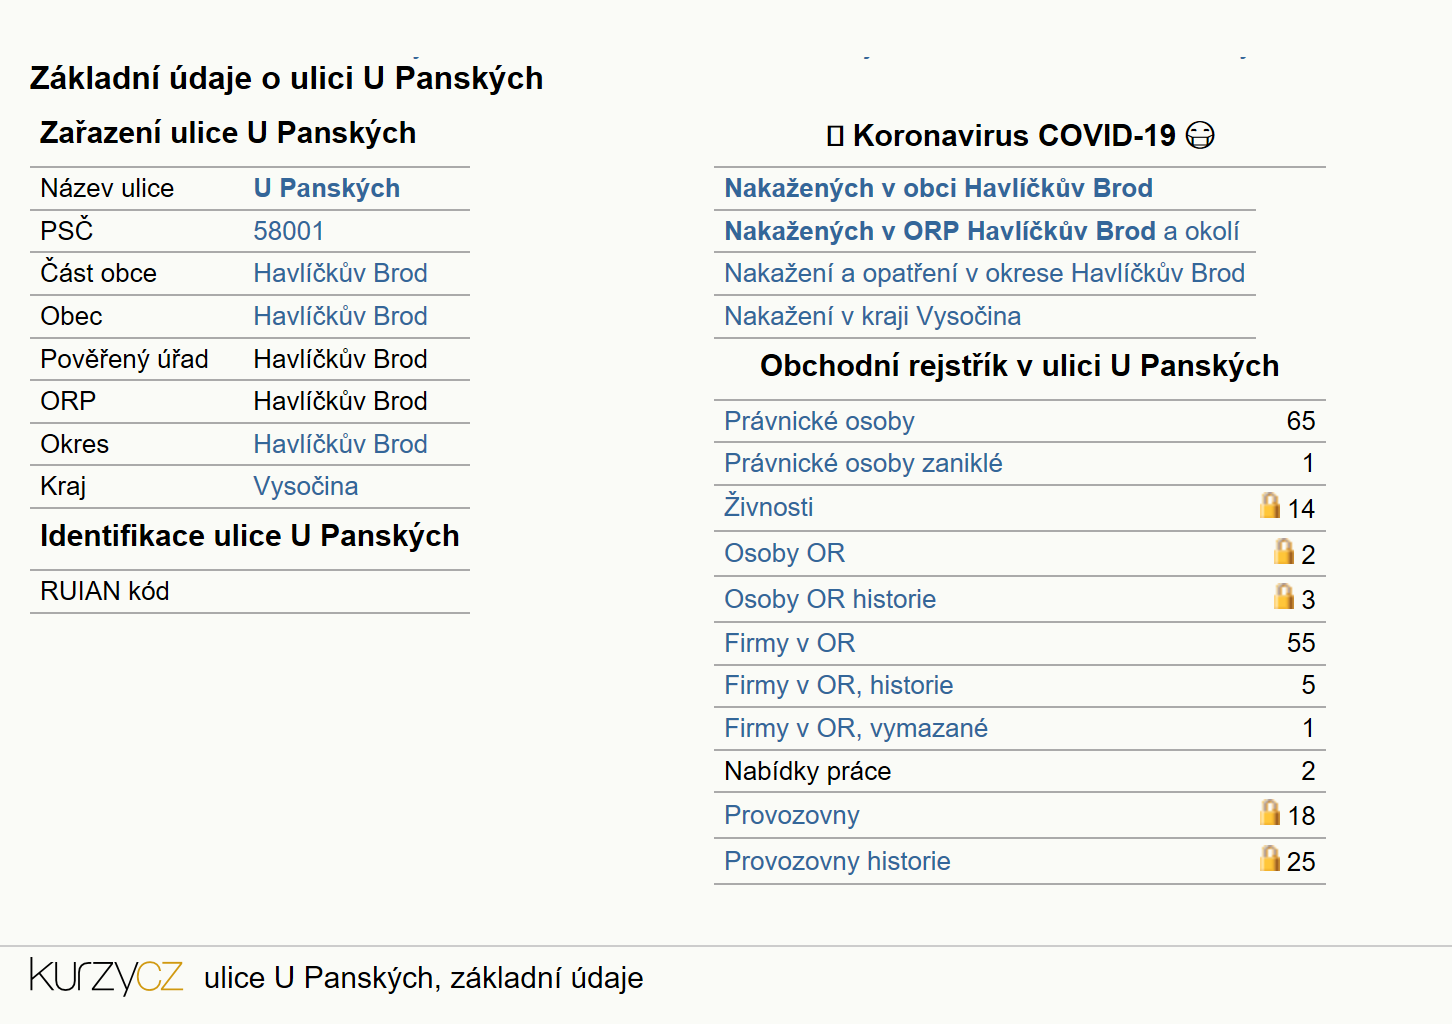Open the Firmy v OR link
Image resolution: width=1452 pixels, height=1024 pixels.
point(790,643)
